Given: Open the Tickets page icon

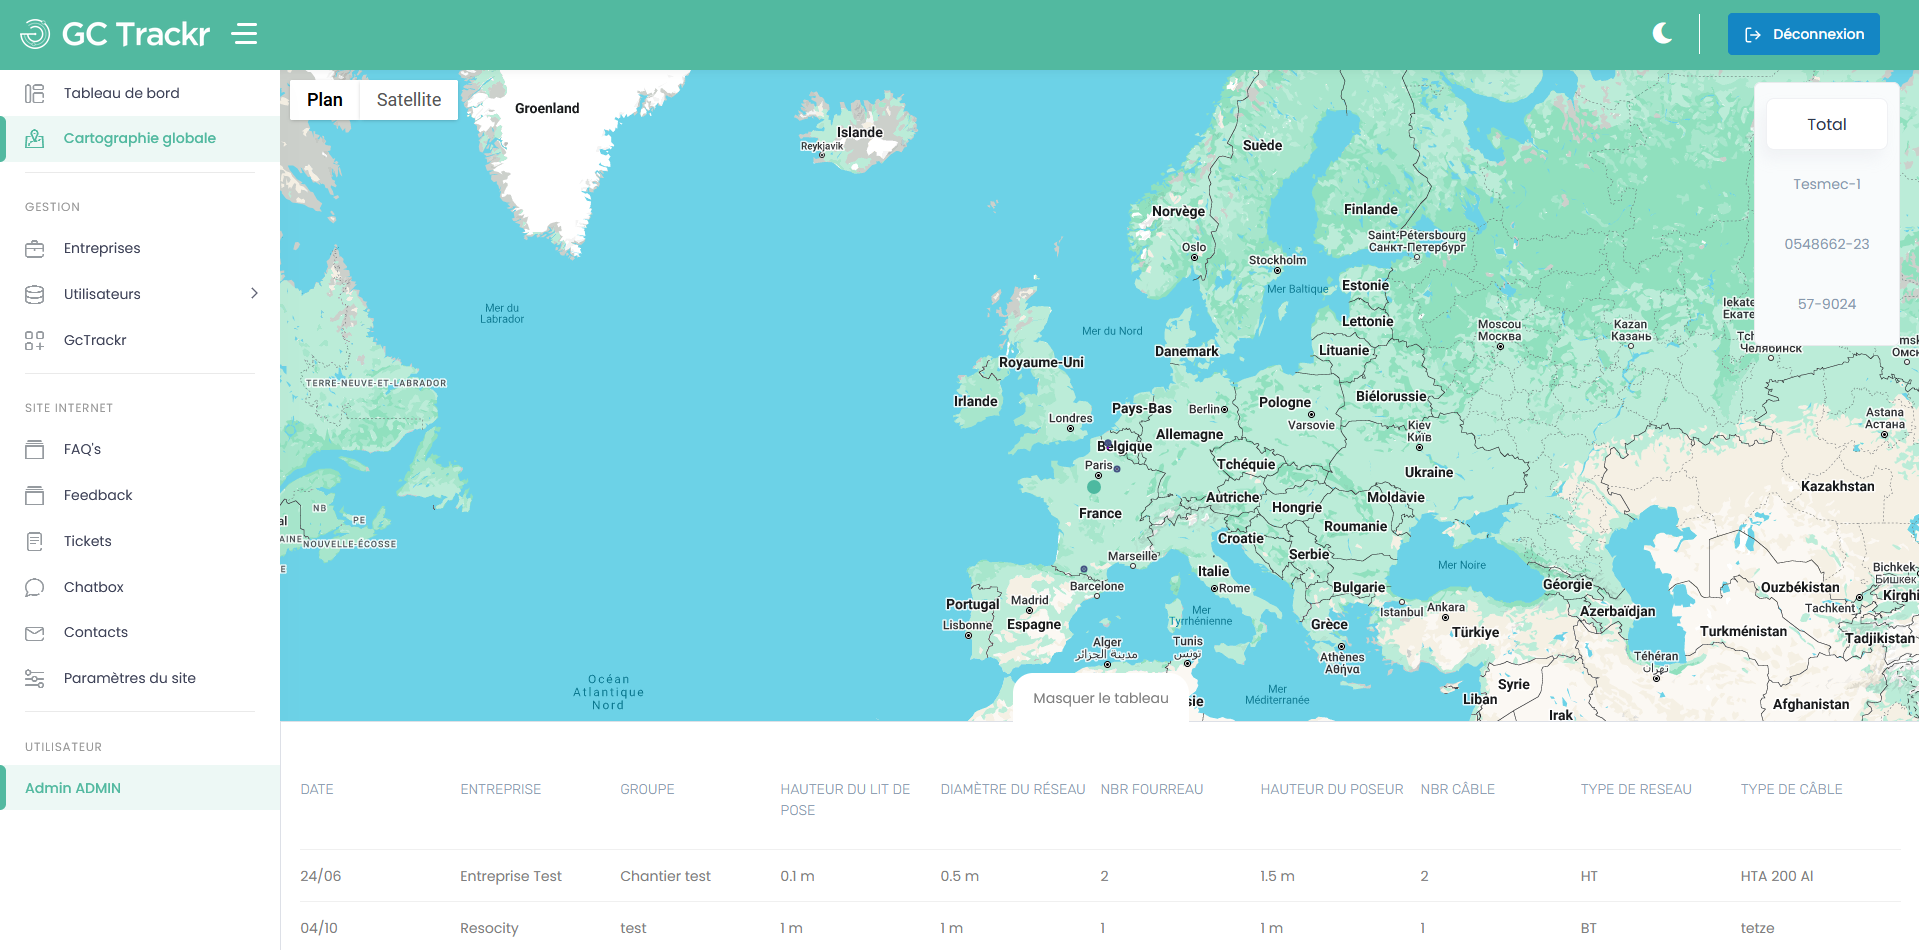Looking at the screenshot, I should tap(35, 542).
